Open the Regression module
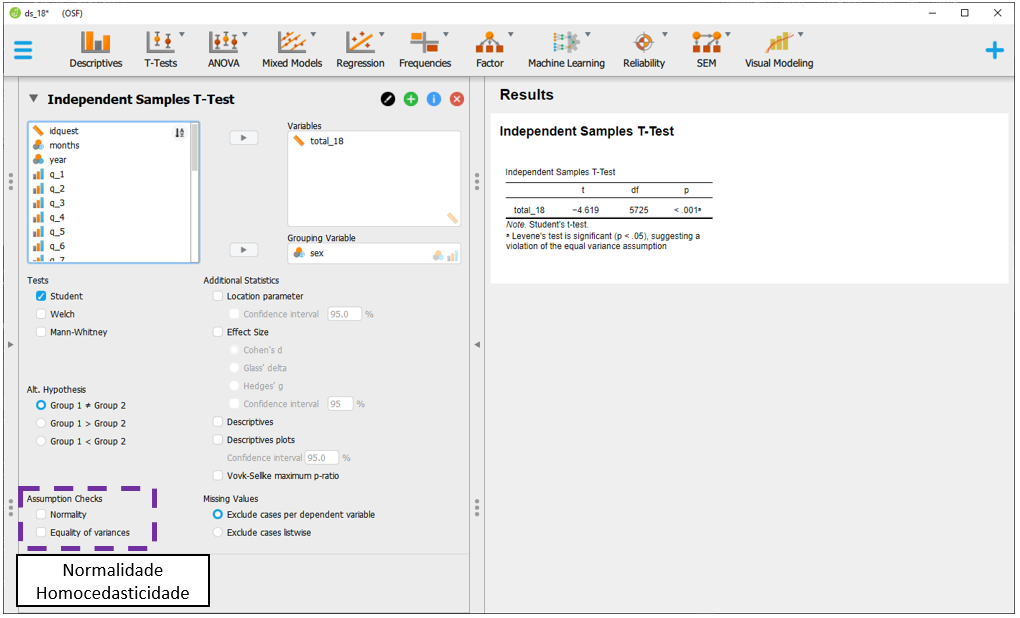 tap(360, 50)
